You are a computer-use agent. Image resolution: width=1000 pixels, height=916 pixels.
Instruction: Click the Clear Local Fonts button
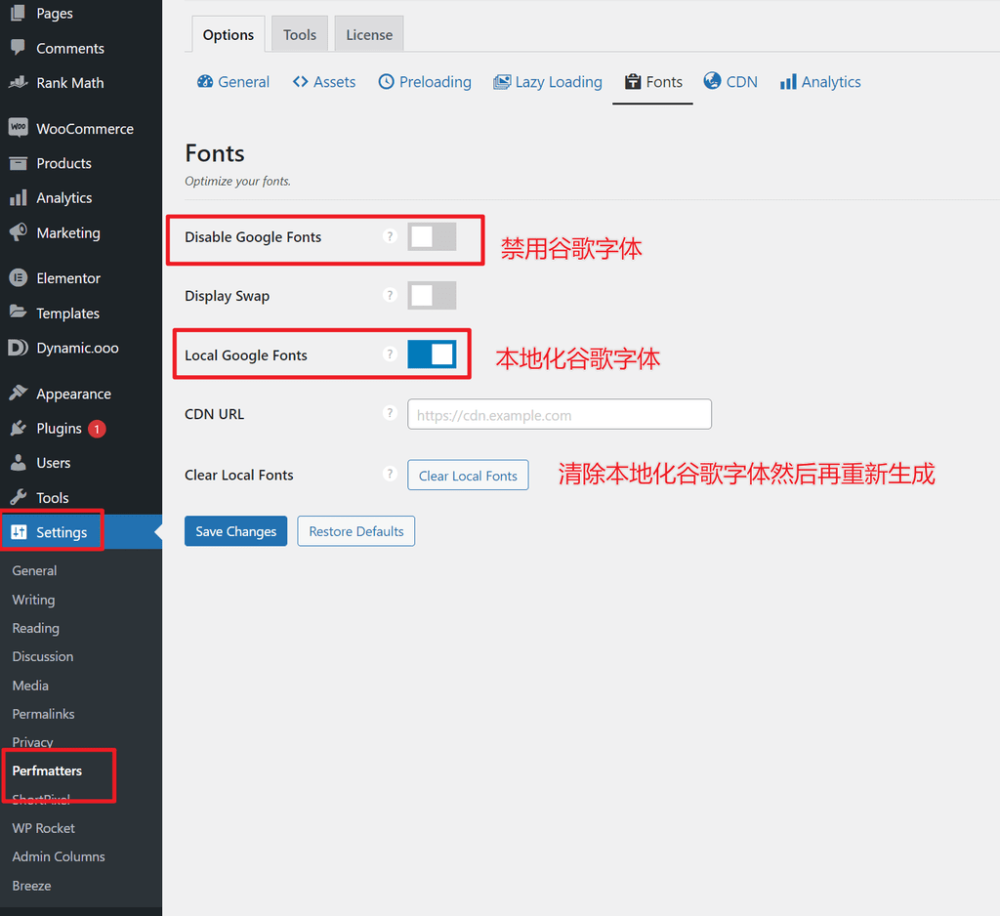468,475
